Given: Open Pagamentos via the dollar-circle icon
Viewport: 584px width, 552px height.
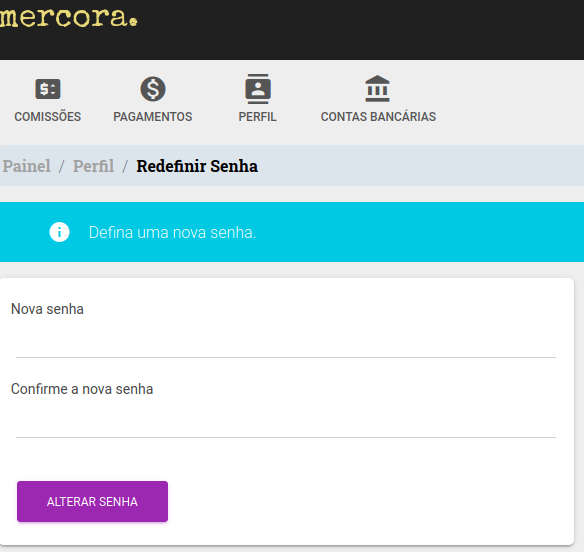Looking at the screenshot, I should pos(153,89).
